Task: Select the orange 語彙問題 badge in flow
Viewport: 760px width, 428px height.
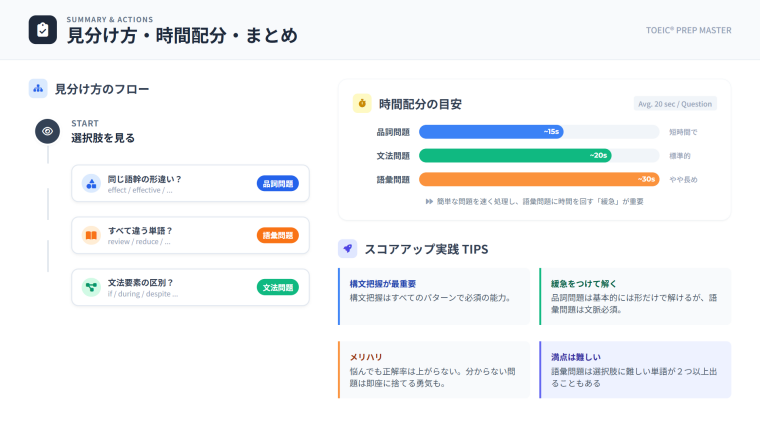Action: pyautogui.click(x=277, y=236)
